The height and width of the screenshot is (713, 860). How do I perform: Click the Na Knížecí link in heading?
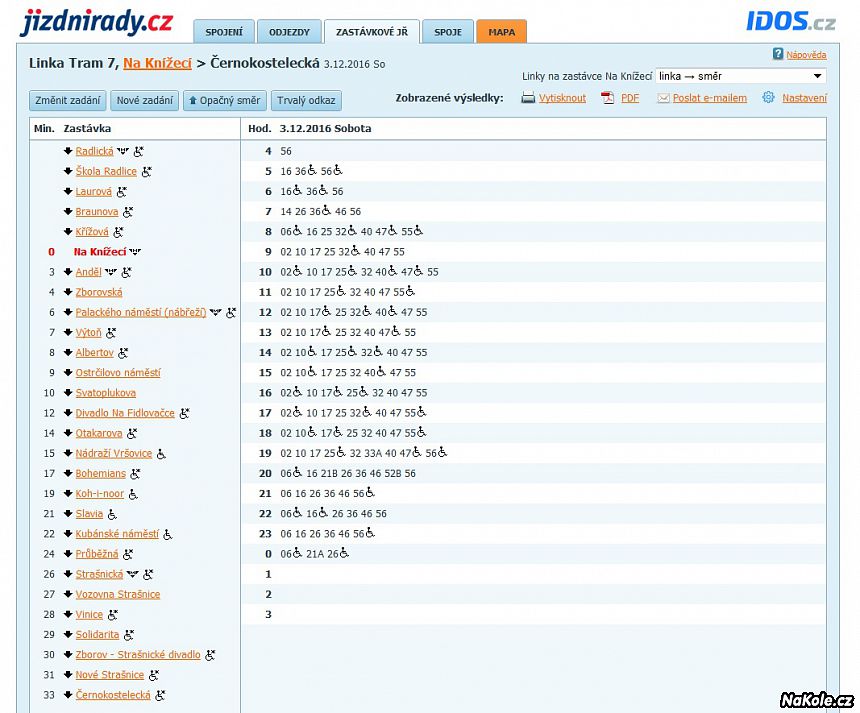point(156,63)
